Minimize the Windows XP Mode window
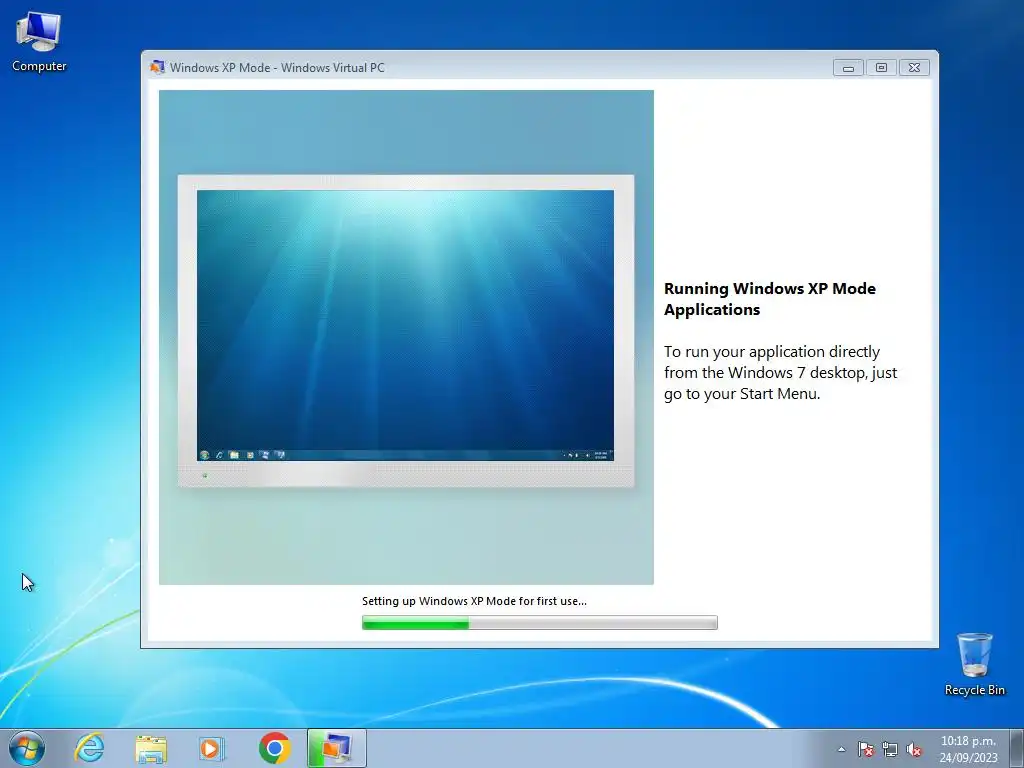 (848, 67)
